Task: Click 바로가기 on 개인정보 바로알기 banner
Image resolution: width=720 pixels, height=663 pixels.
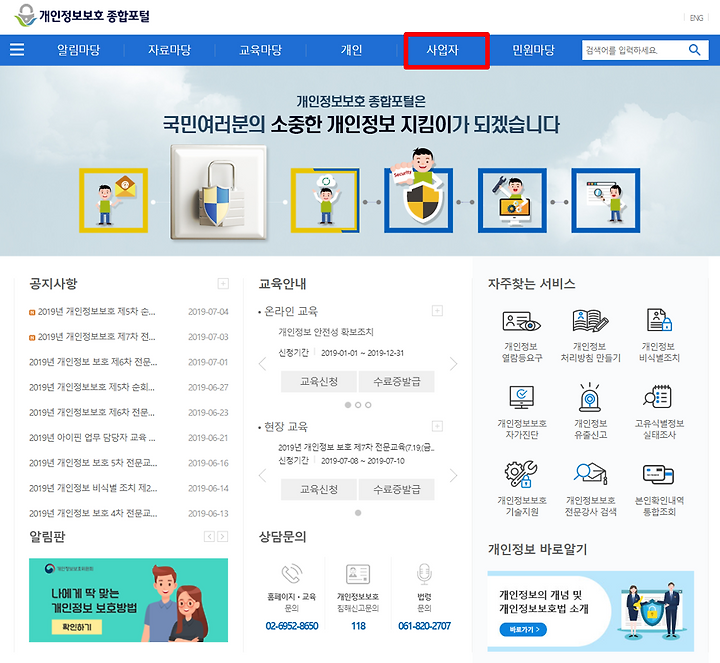Action: (x=523, y=629)
